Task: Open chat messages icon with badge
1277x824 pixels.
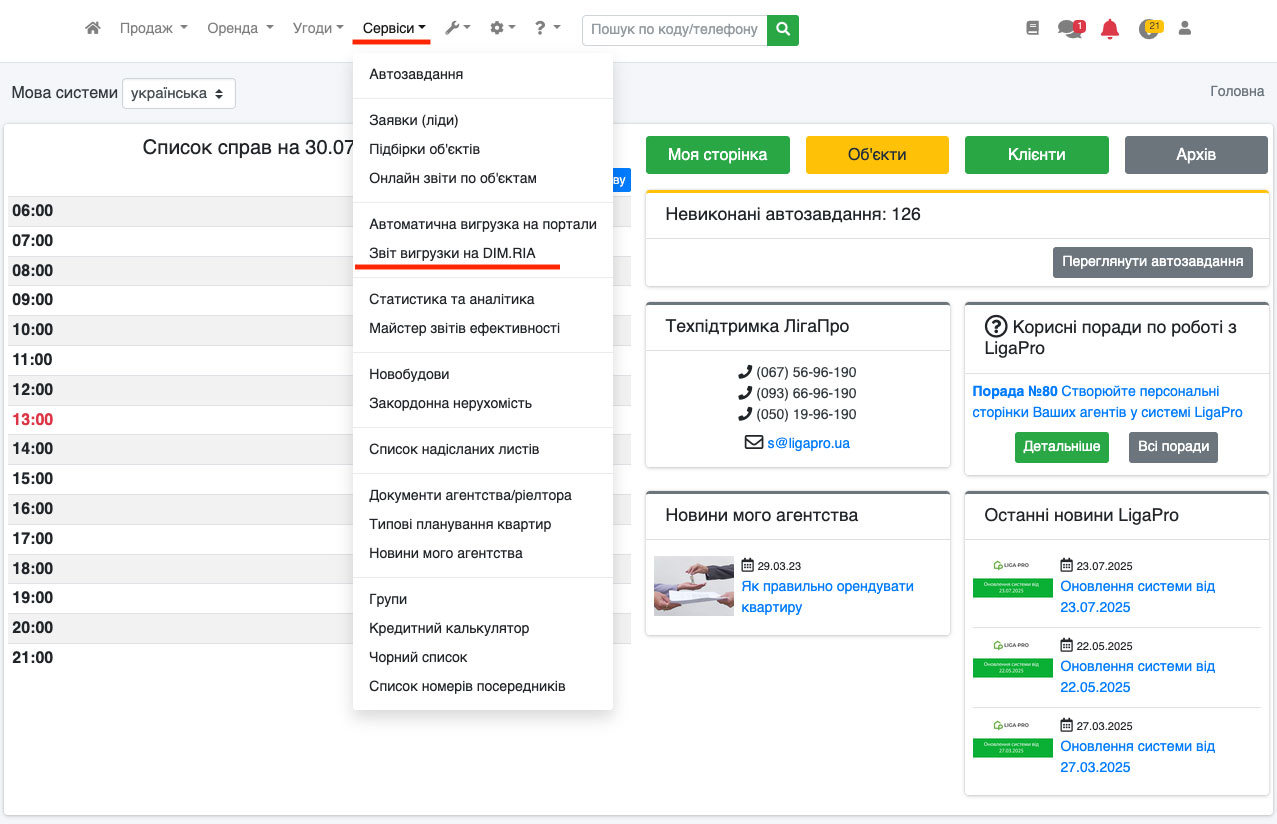Action: click(1070, 29)
